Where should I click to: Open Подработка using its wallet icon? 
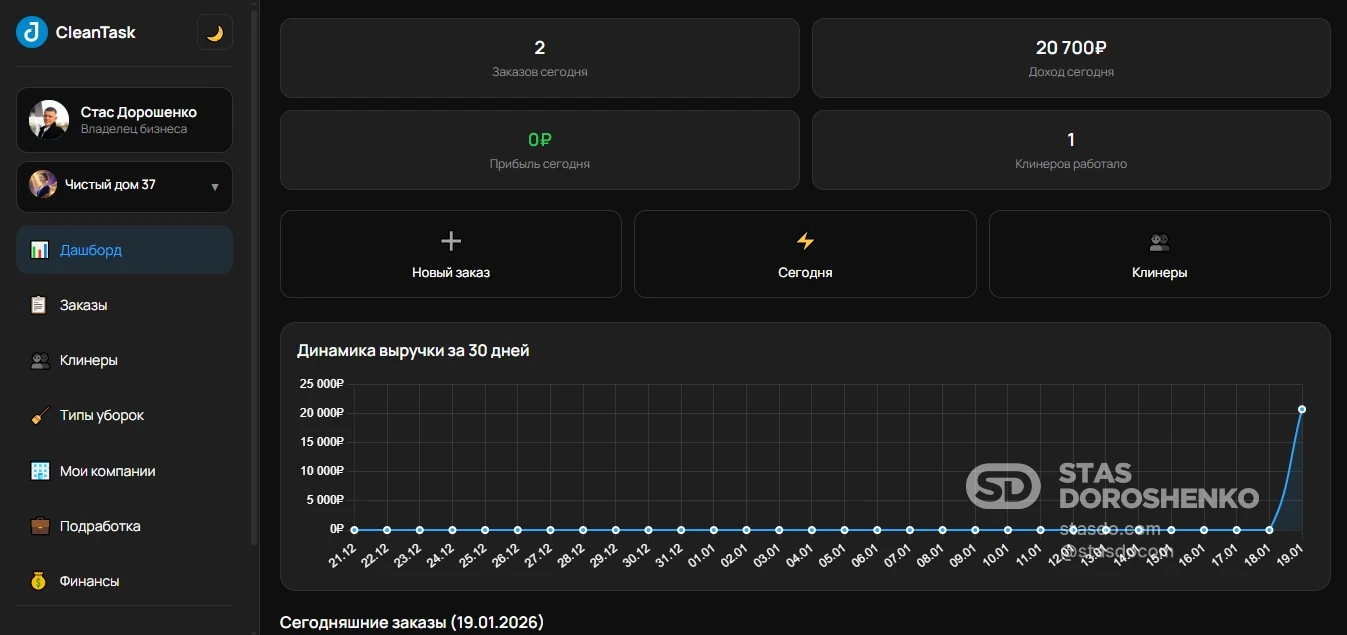click(x=38, y=525)
